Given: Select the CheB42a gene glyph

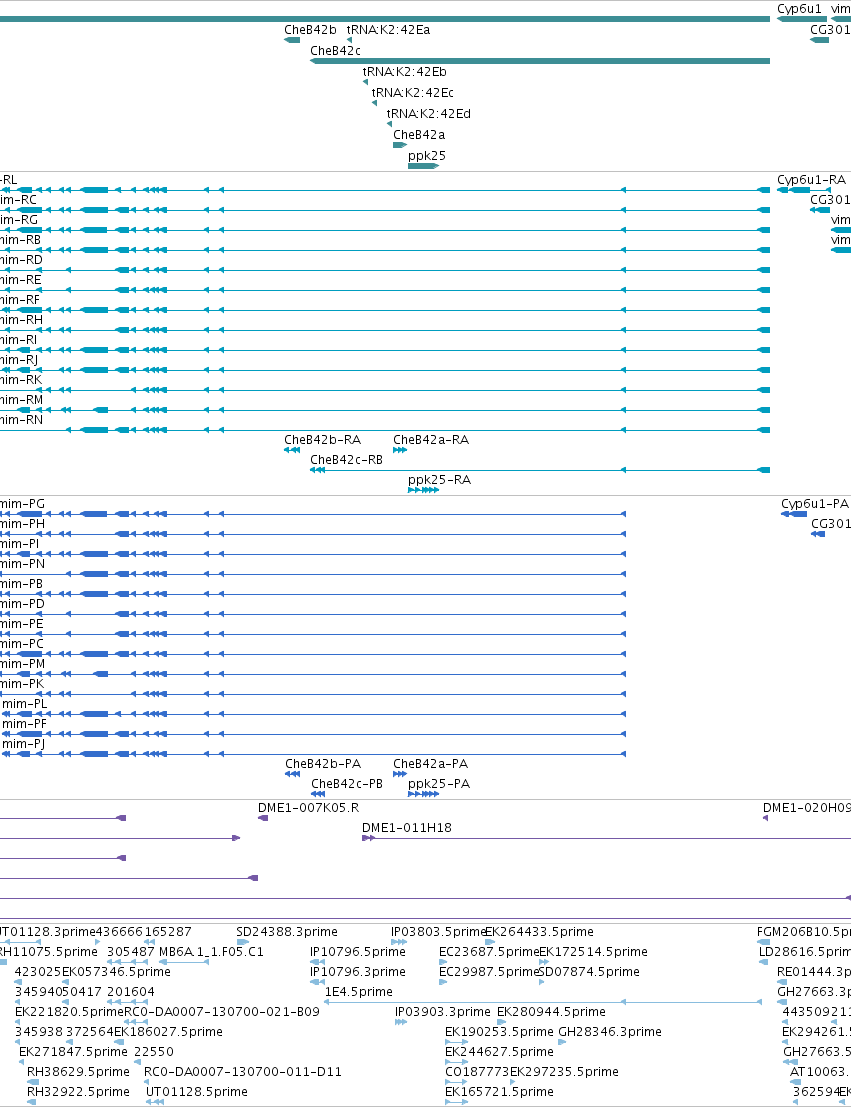Looking at the screenshot, I should (x=400, y=145).
